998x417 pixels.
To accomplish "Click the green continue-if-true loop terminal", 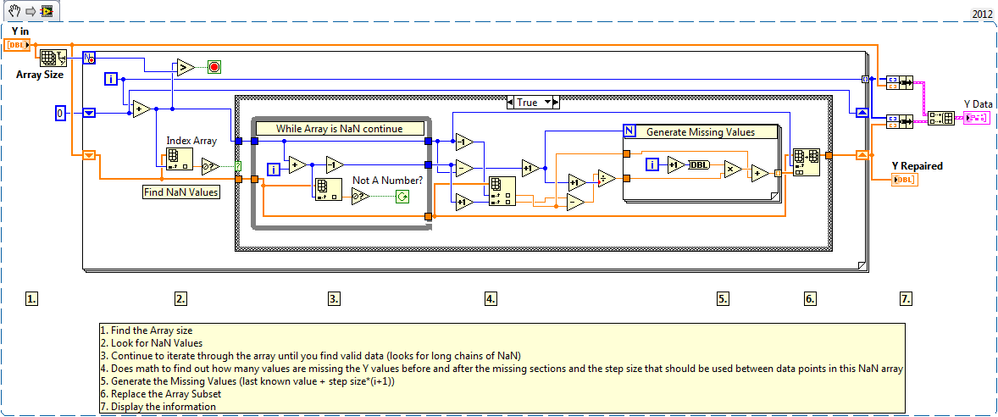I will [402, 197].
